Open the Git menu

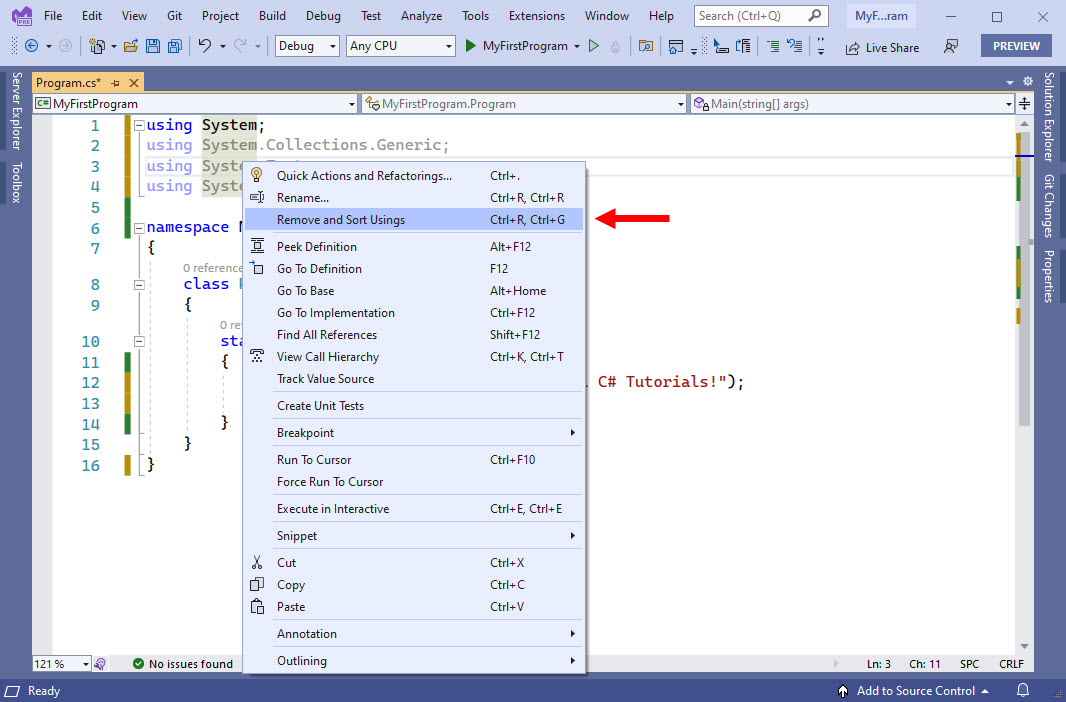(x=174, y=15)
